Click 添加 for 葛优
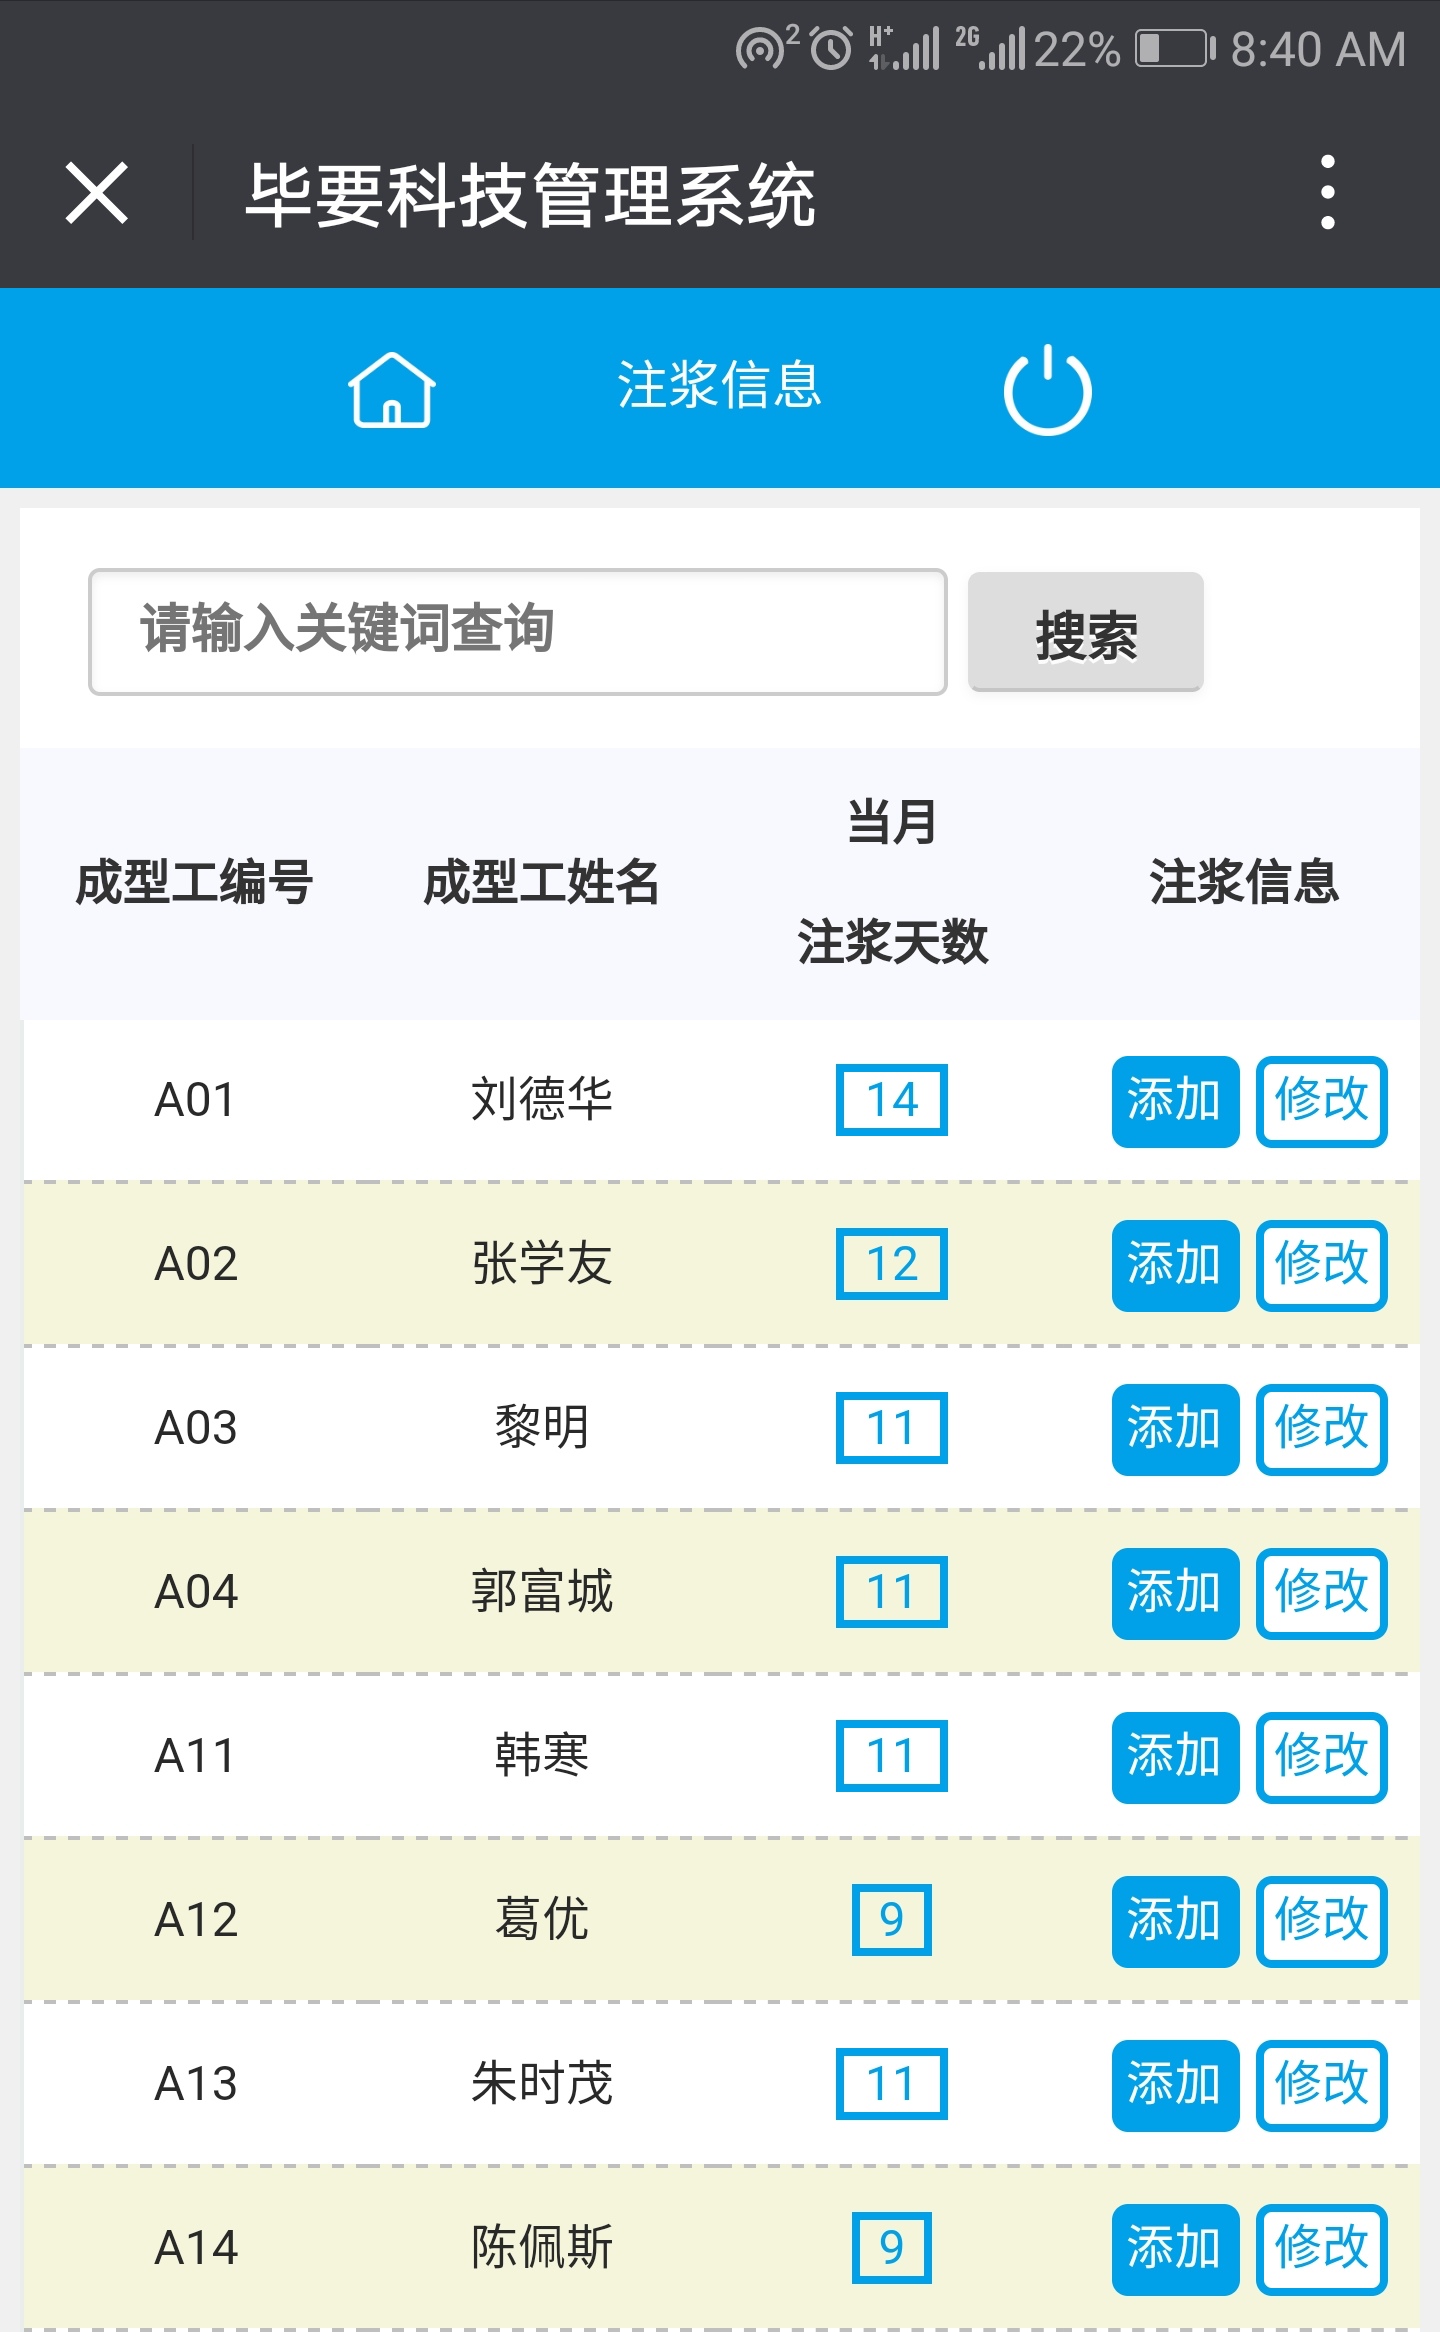The width and height of the screenshot is (1440, 2332). tap(1175, 1921)
